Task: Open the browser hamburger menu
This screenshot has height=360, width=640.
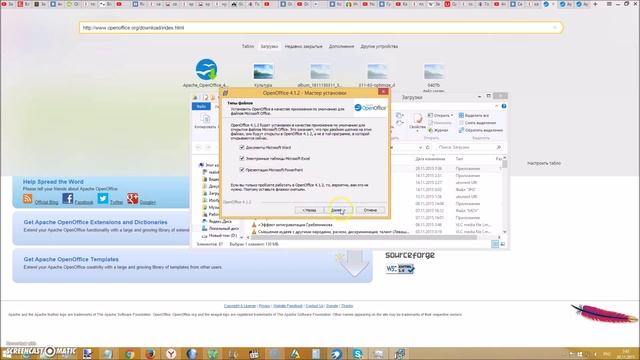Action: click(x=609, y=4)
